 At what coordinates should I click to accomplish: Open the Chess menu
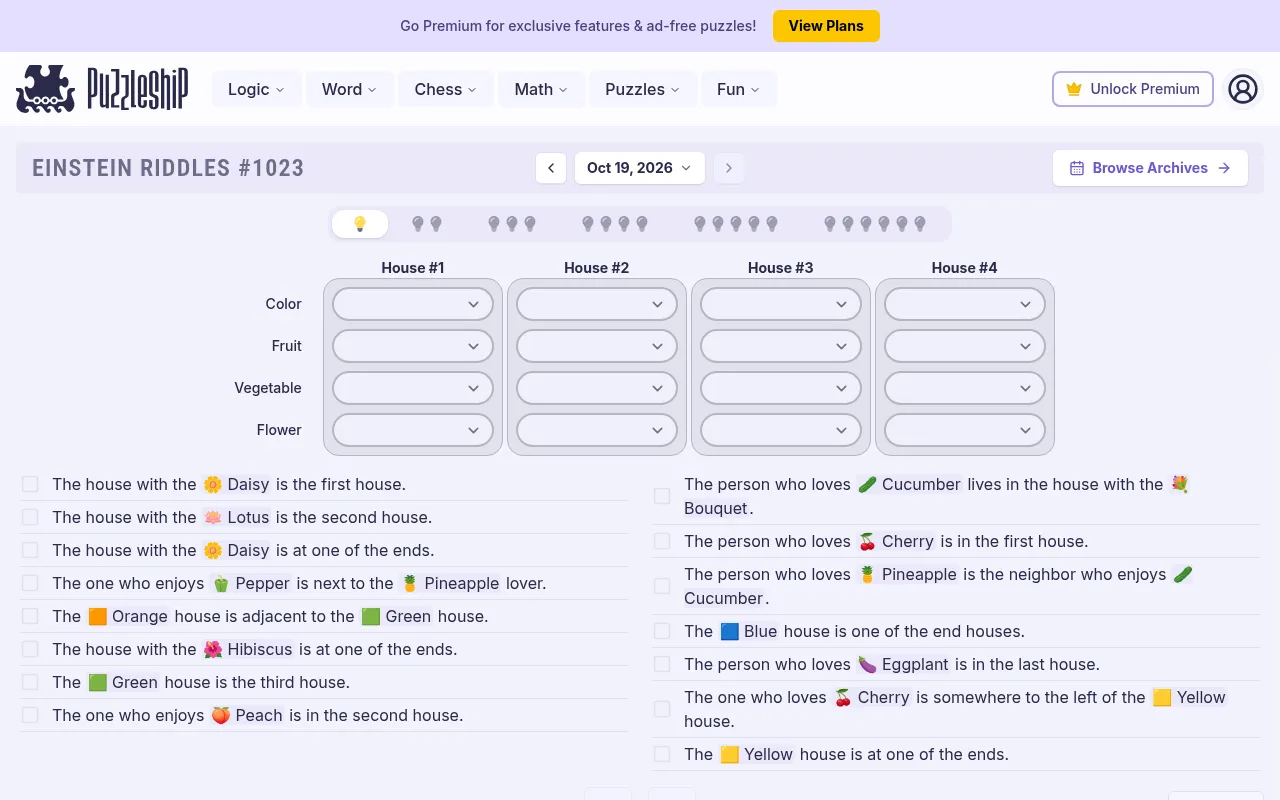tap(446, 89)
